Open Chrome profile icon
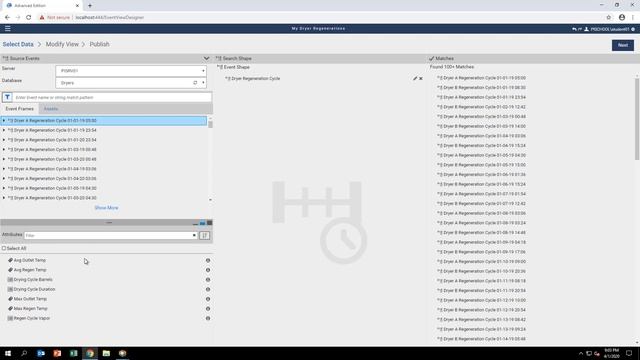 [x=622, y=18]
